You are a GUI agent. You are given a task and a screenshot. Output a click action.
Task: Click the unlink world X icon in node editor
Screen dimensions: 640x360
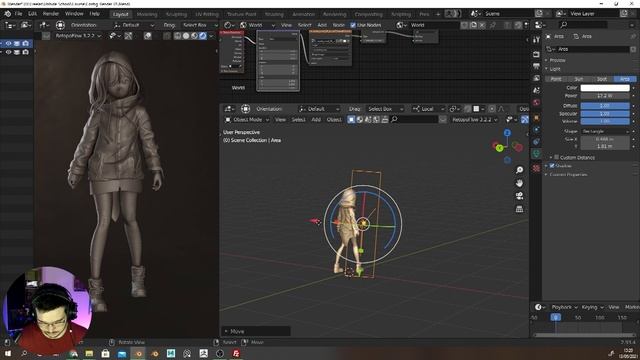(482, 25)
